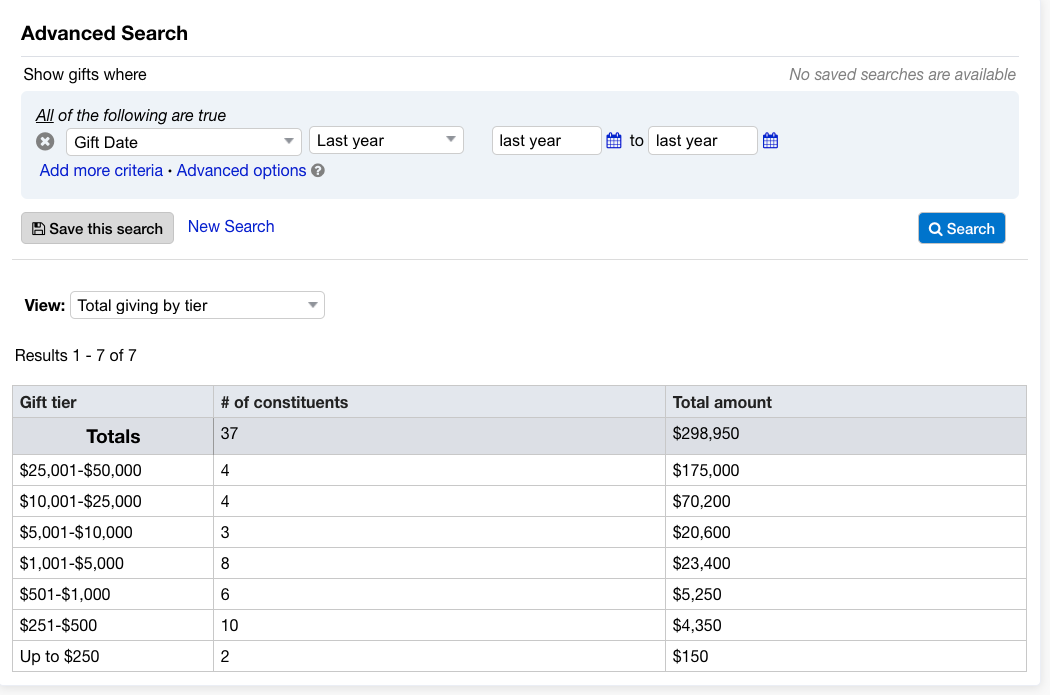Expand the Last year range dropdown

pyautogui.click(x=386, y=141)
